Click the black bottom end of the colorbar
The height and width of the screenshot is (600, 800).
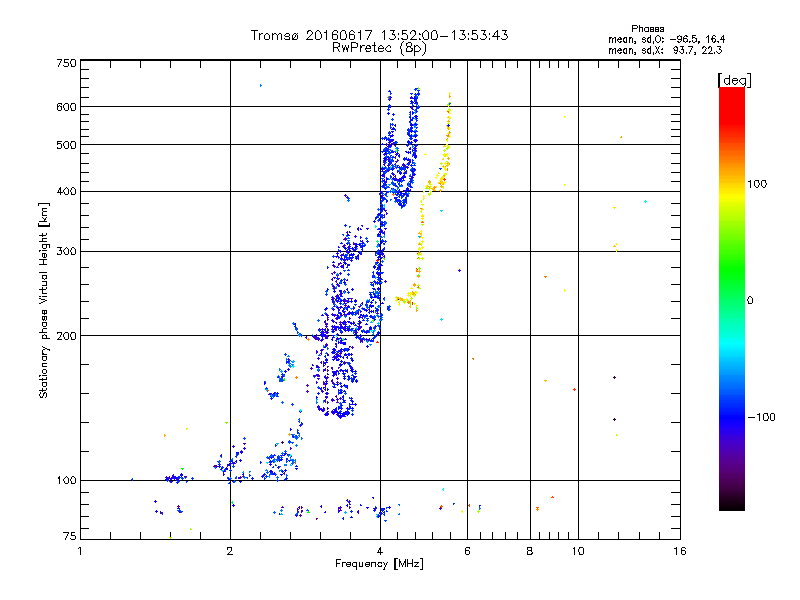tap(732, 503)
